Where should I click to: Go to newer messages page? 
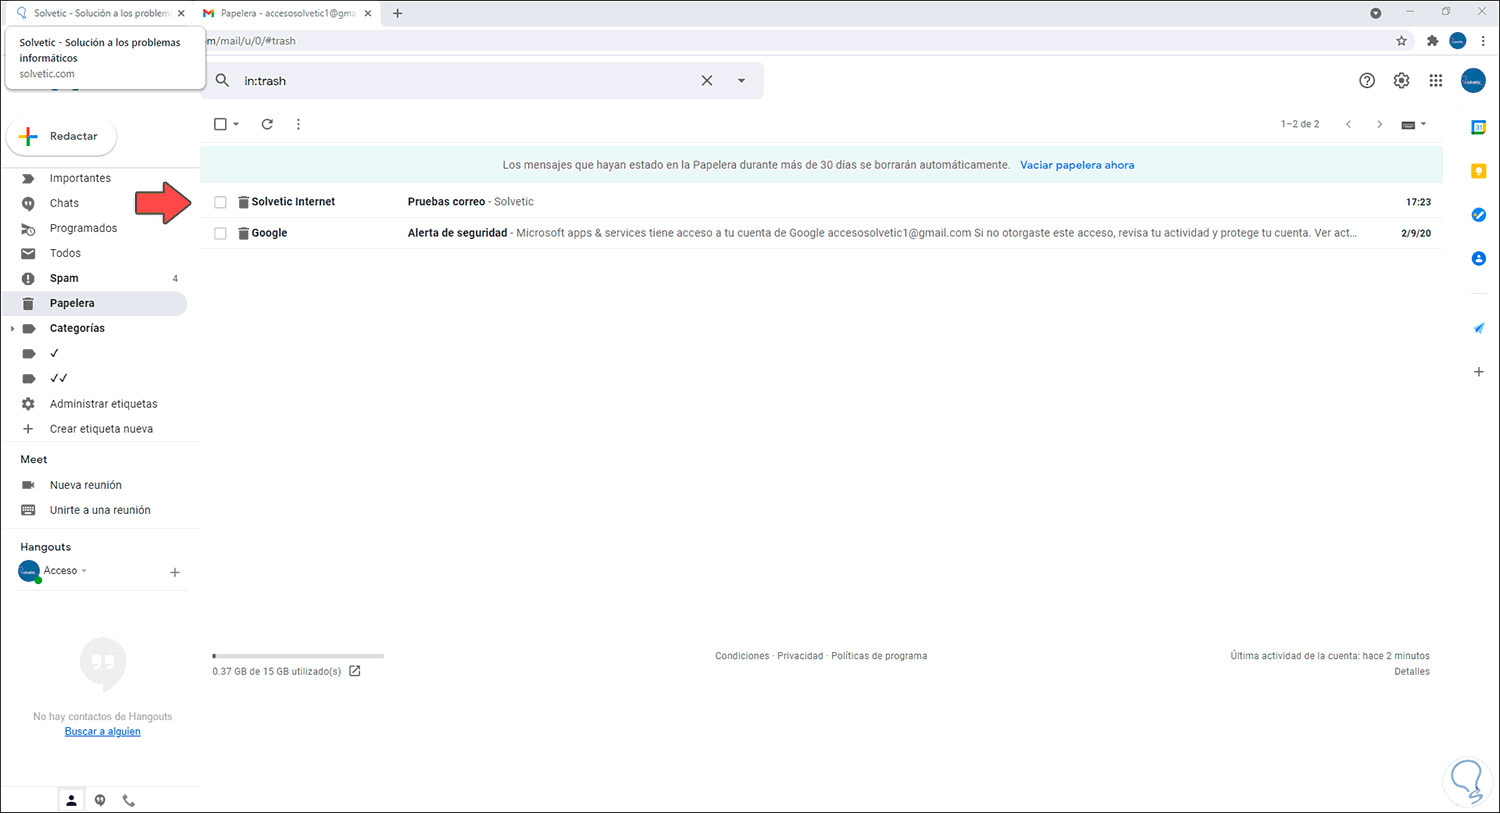pos(1348,124)
